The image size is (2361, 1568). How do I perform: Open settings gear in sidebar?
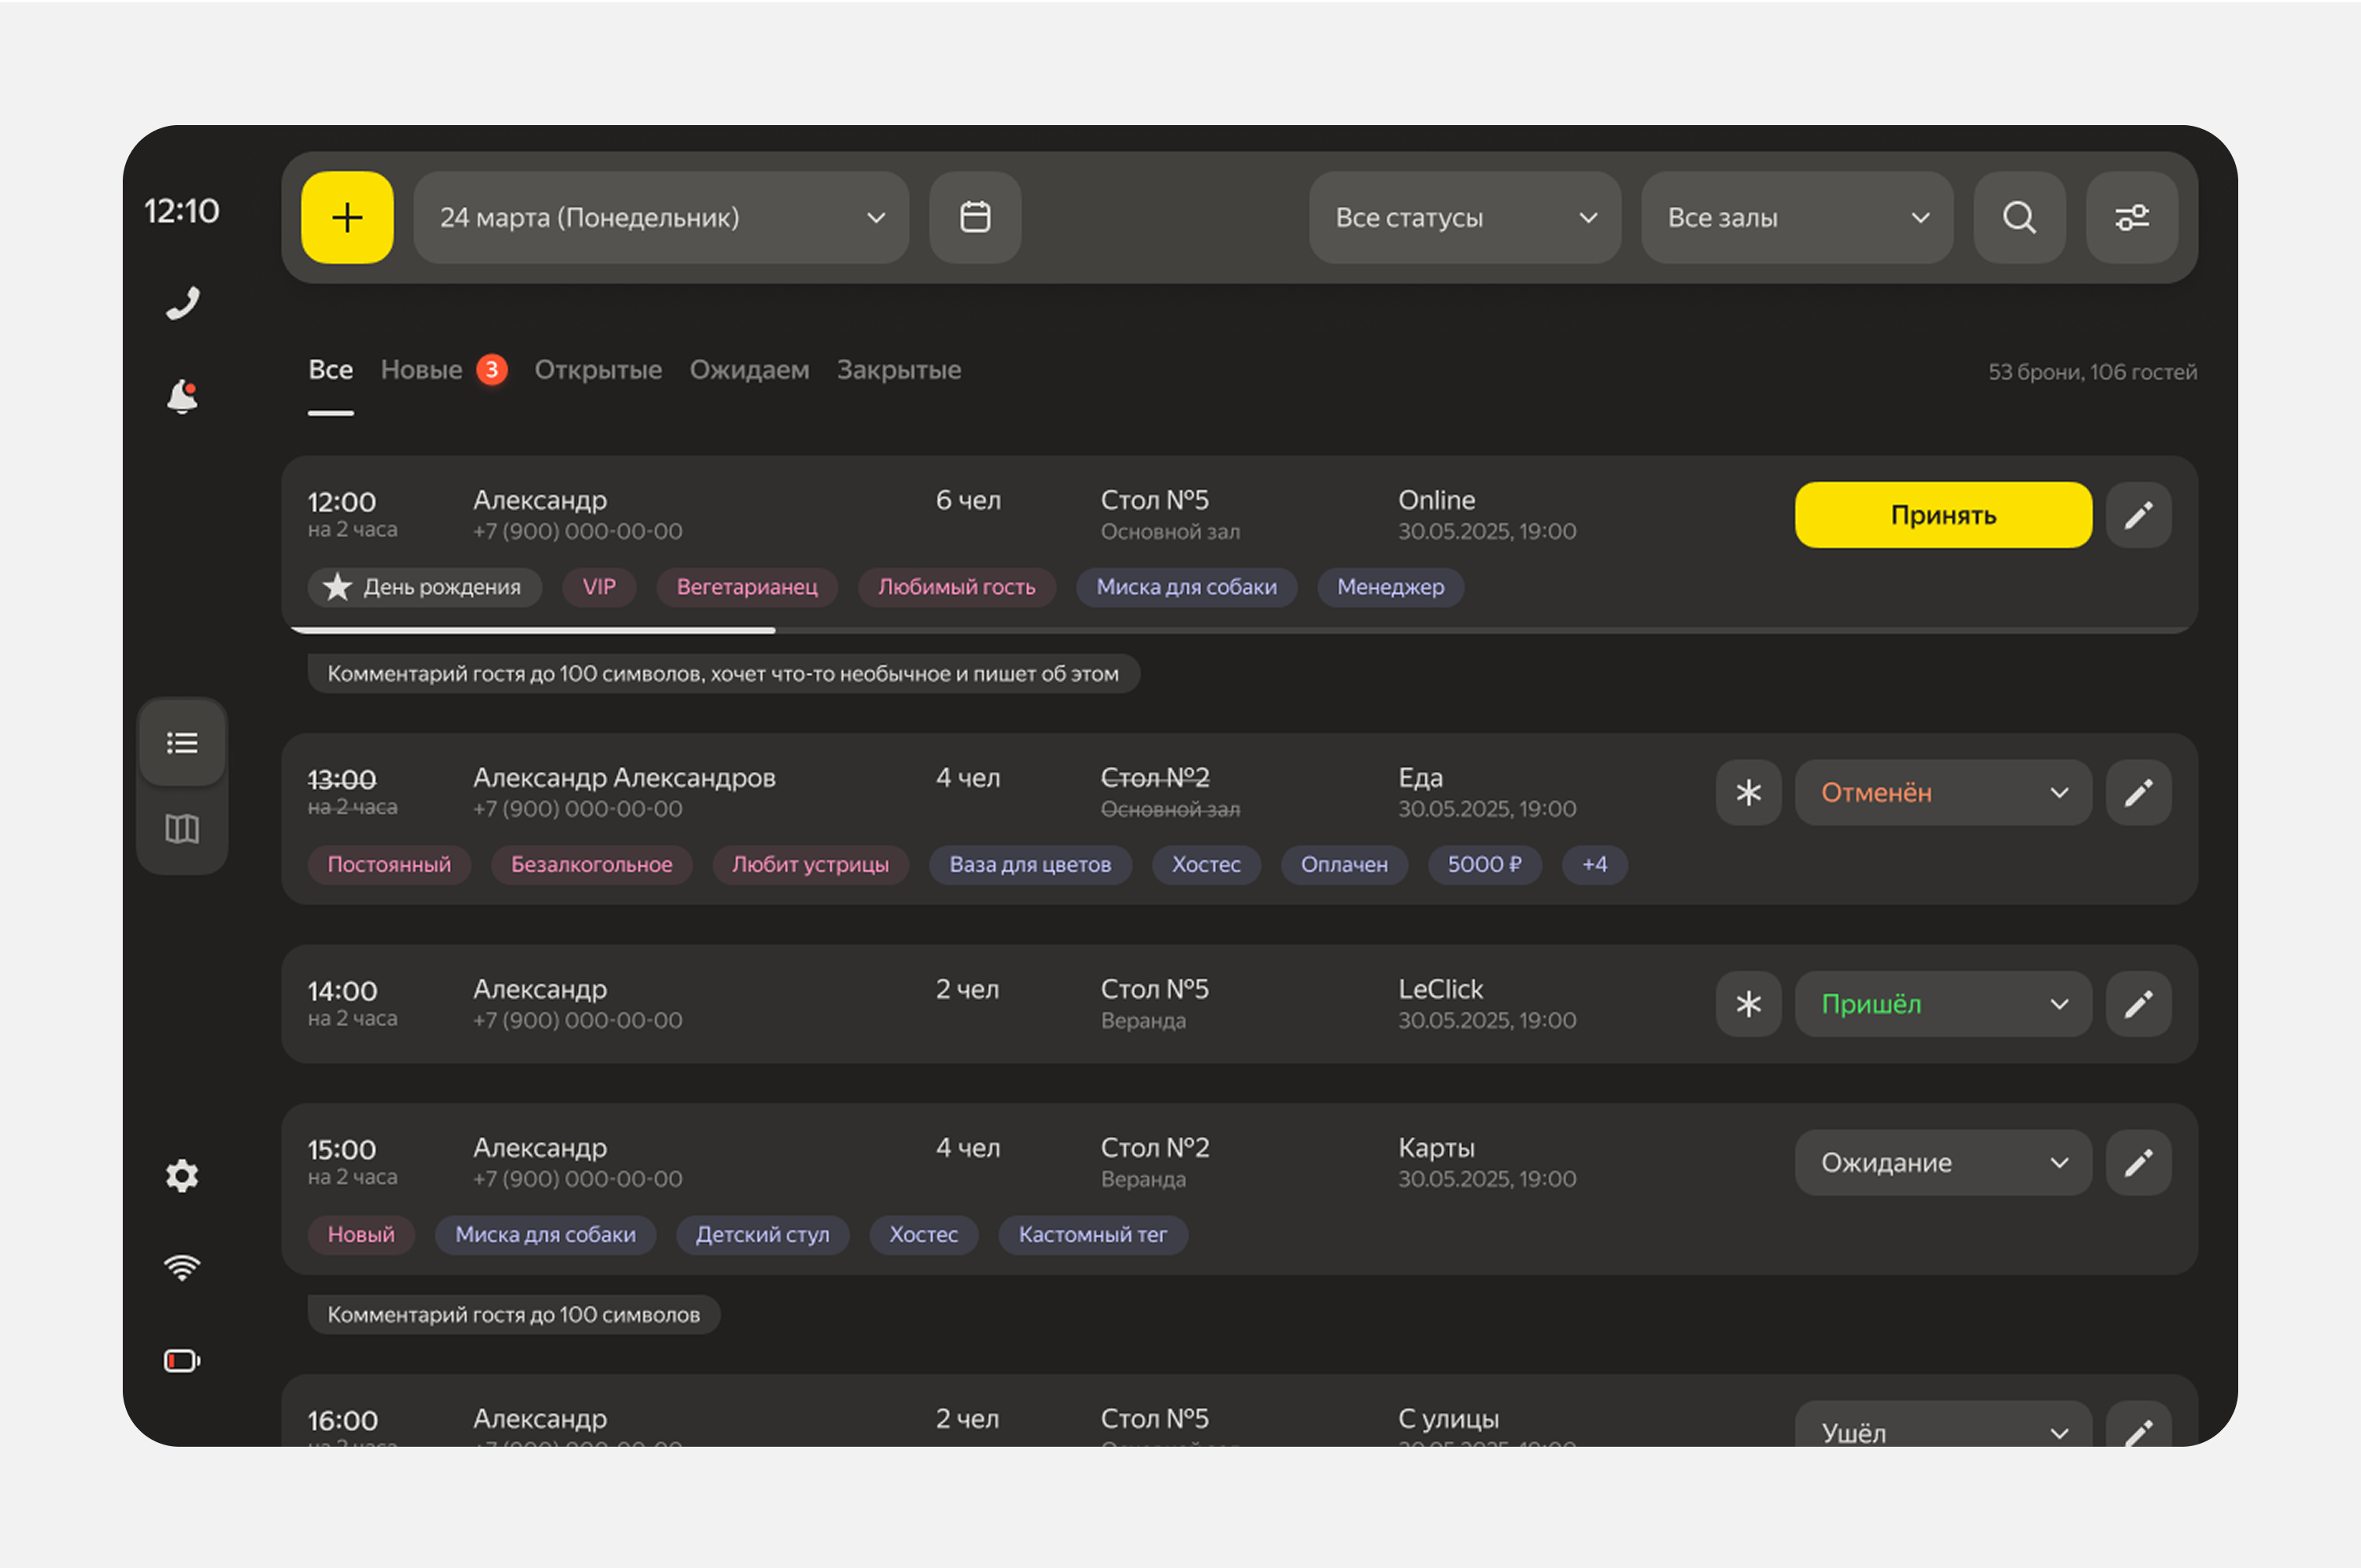[x=182, y=1175]
